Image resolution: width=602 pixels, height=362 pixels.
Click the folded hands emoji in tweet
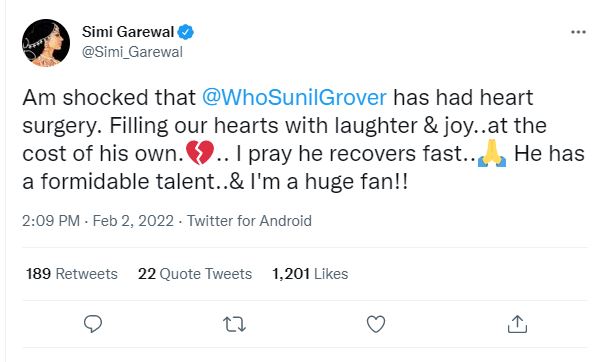[x=492, y=153]
